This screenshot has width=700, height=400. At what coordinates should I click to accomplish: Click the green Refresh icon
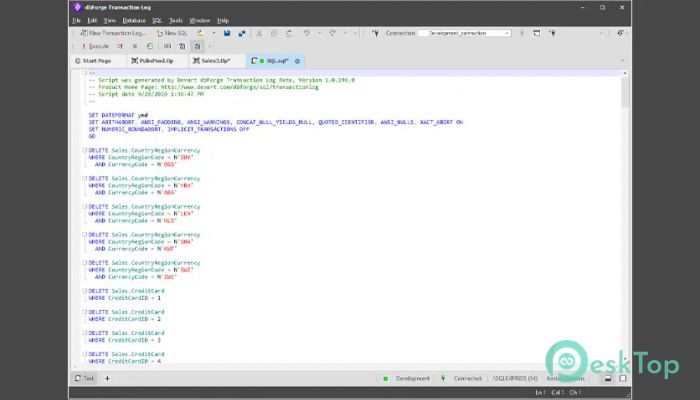point(150,46)
